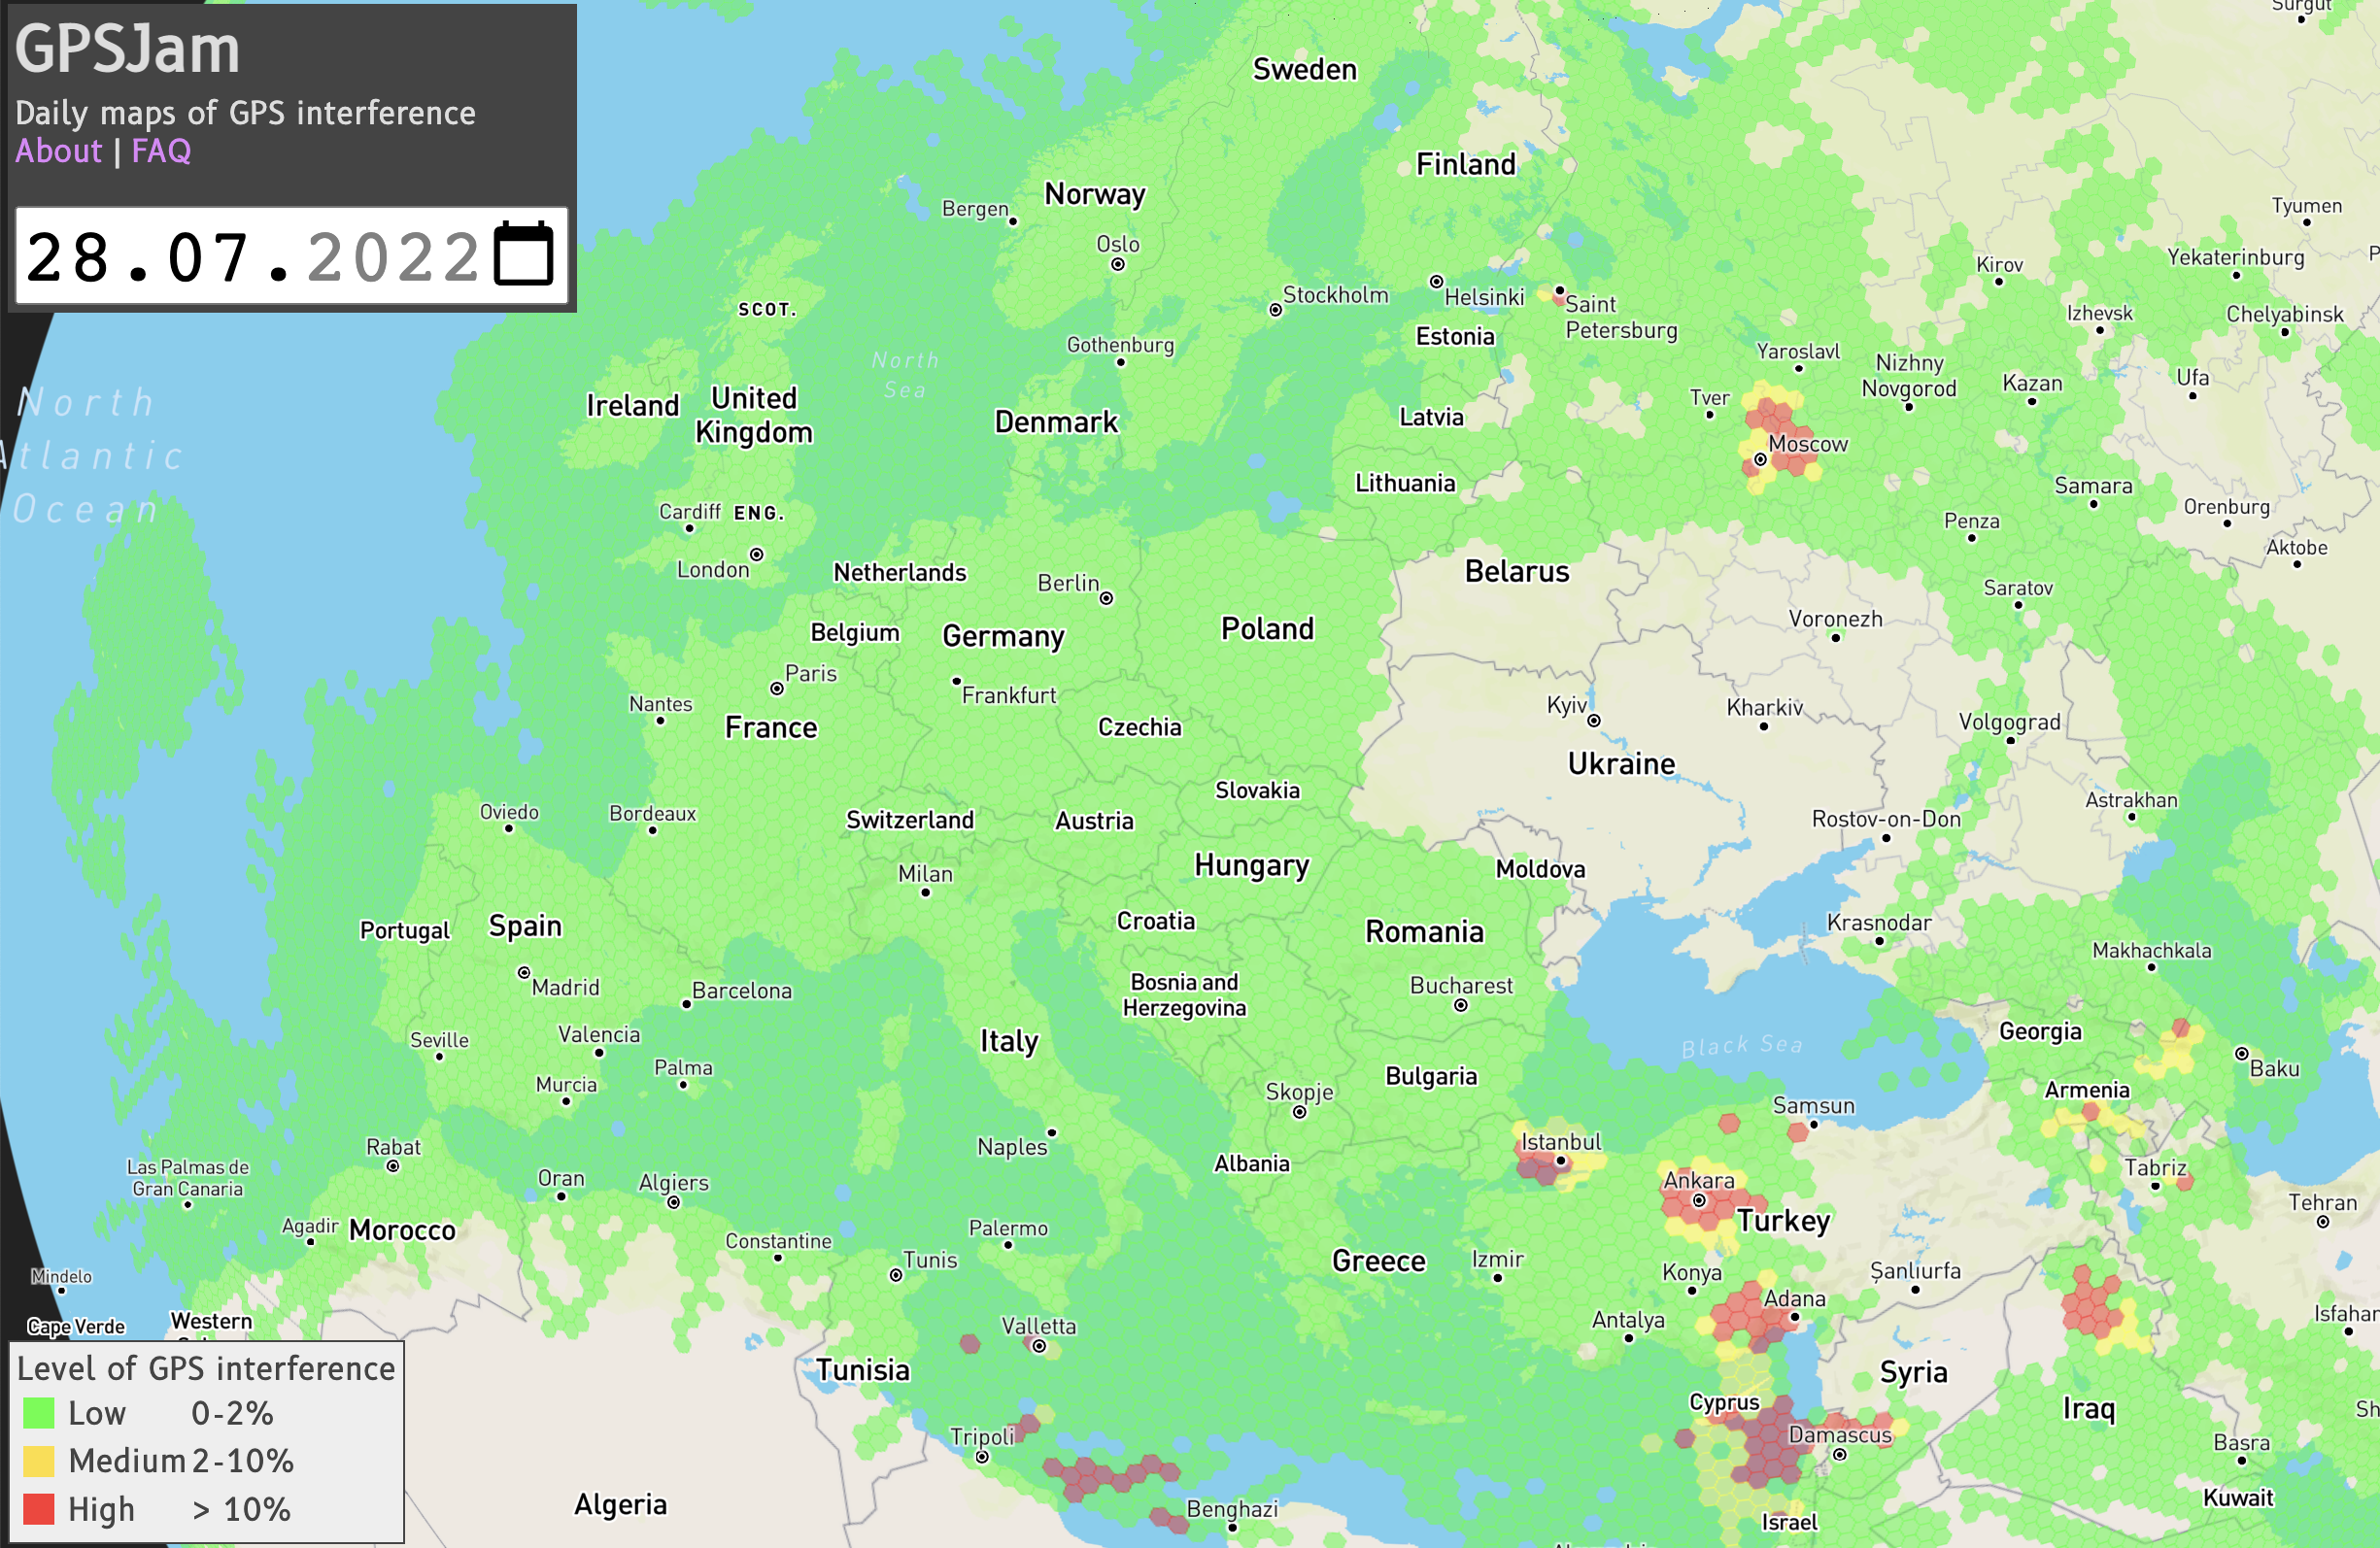The image size is (2380, 1548).
Task: Click the Kharkiv city label
Action: pos(1764,707)
